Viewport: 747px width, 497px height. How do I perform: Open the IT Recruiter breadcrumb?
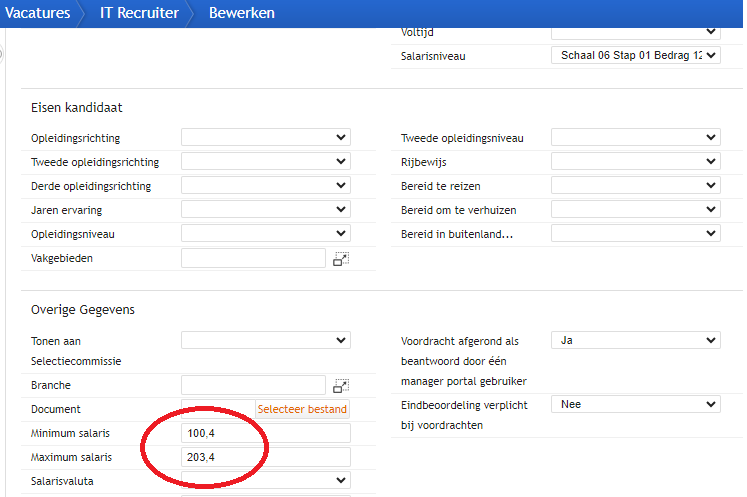(139, 13)
